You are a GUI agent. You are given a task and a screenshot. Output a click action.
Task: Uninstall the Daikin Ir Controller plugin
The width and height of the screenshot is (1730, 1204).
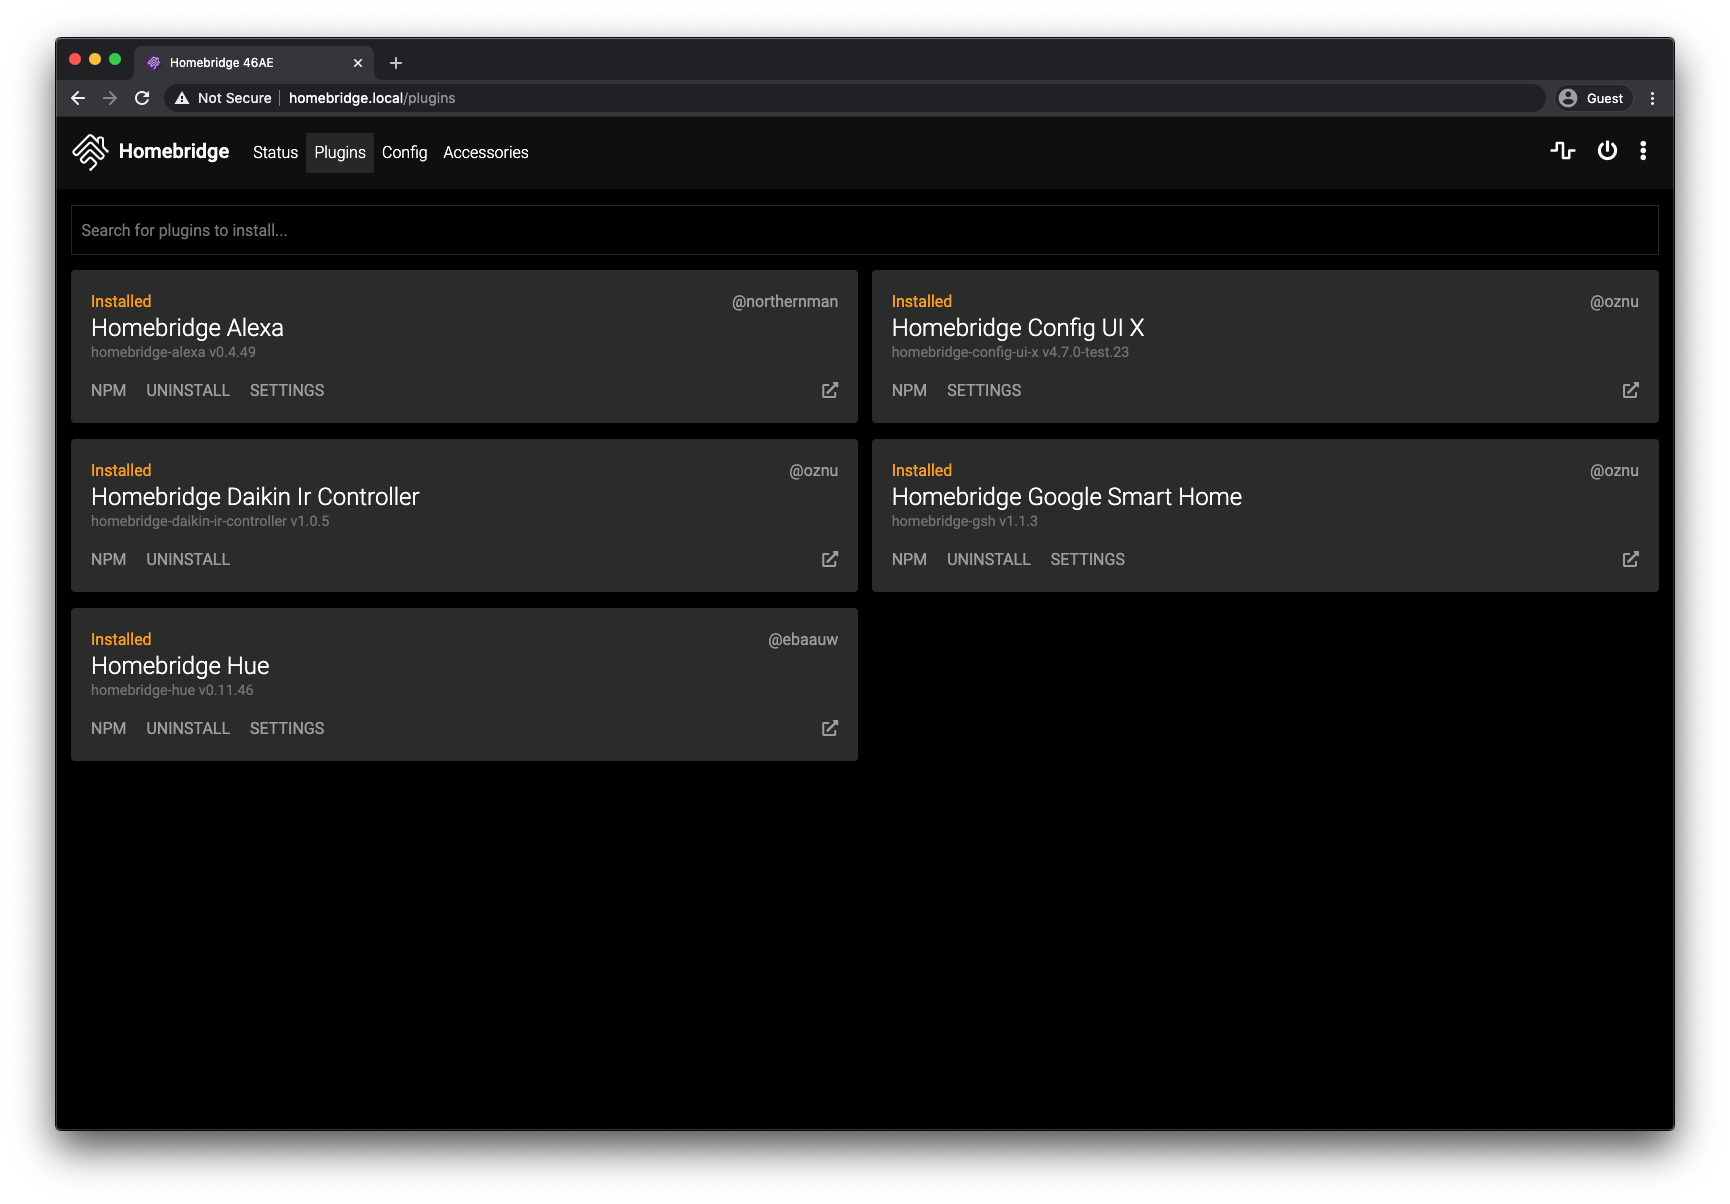pyautogui.click(x=188, y=559)
